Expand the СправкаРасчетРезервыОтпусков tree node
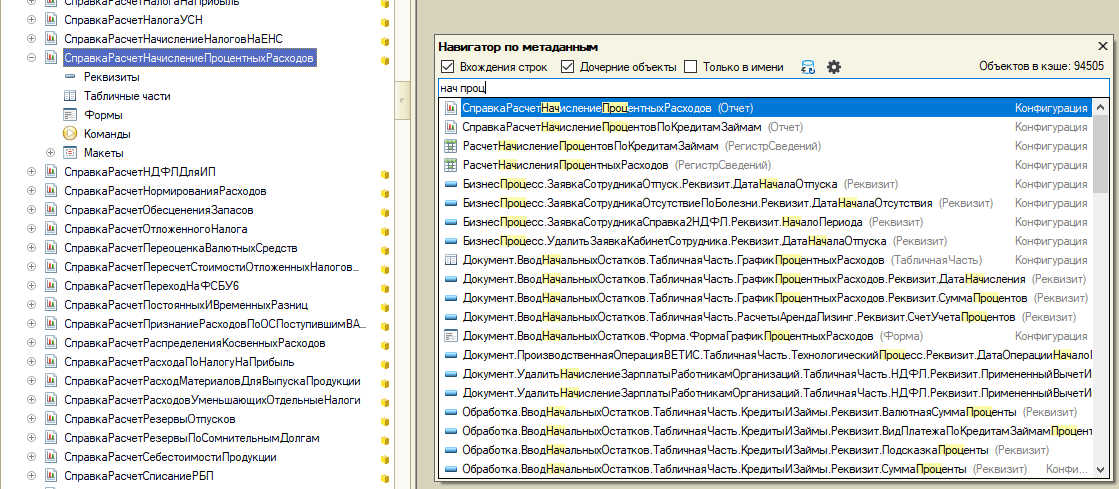This screenshot has height=489, width=1119. pyautogui.click(x=32, y=419)
